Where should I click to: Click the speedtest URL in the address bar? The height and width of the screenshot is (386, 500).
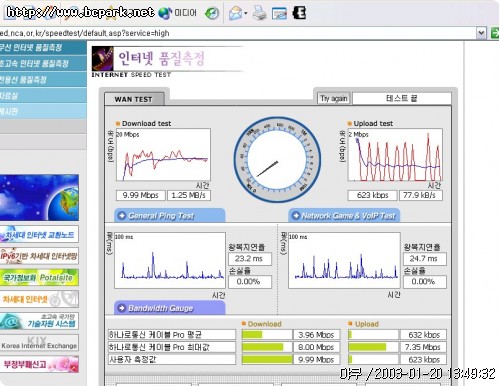85,33
